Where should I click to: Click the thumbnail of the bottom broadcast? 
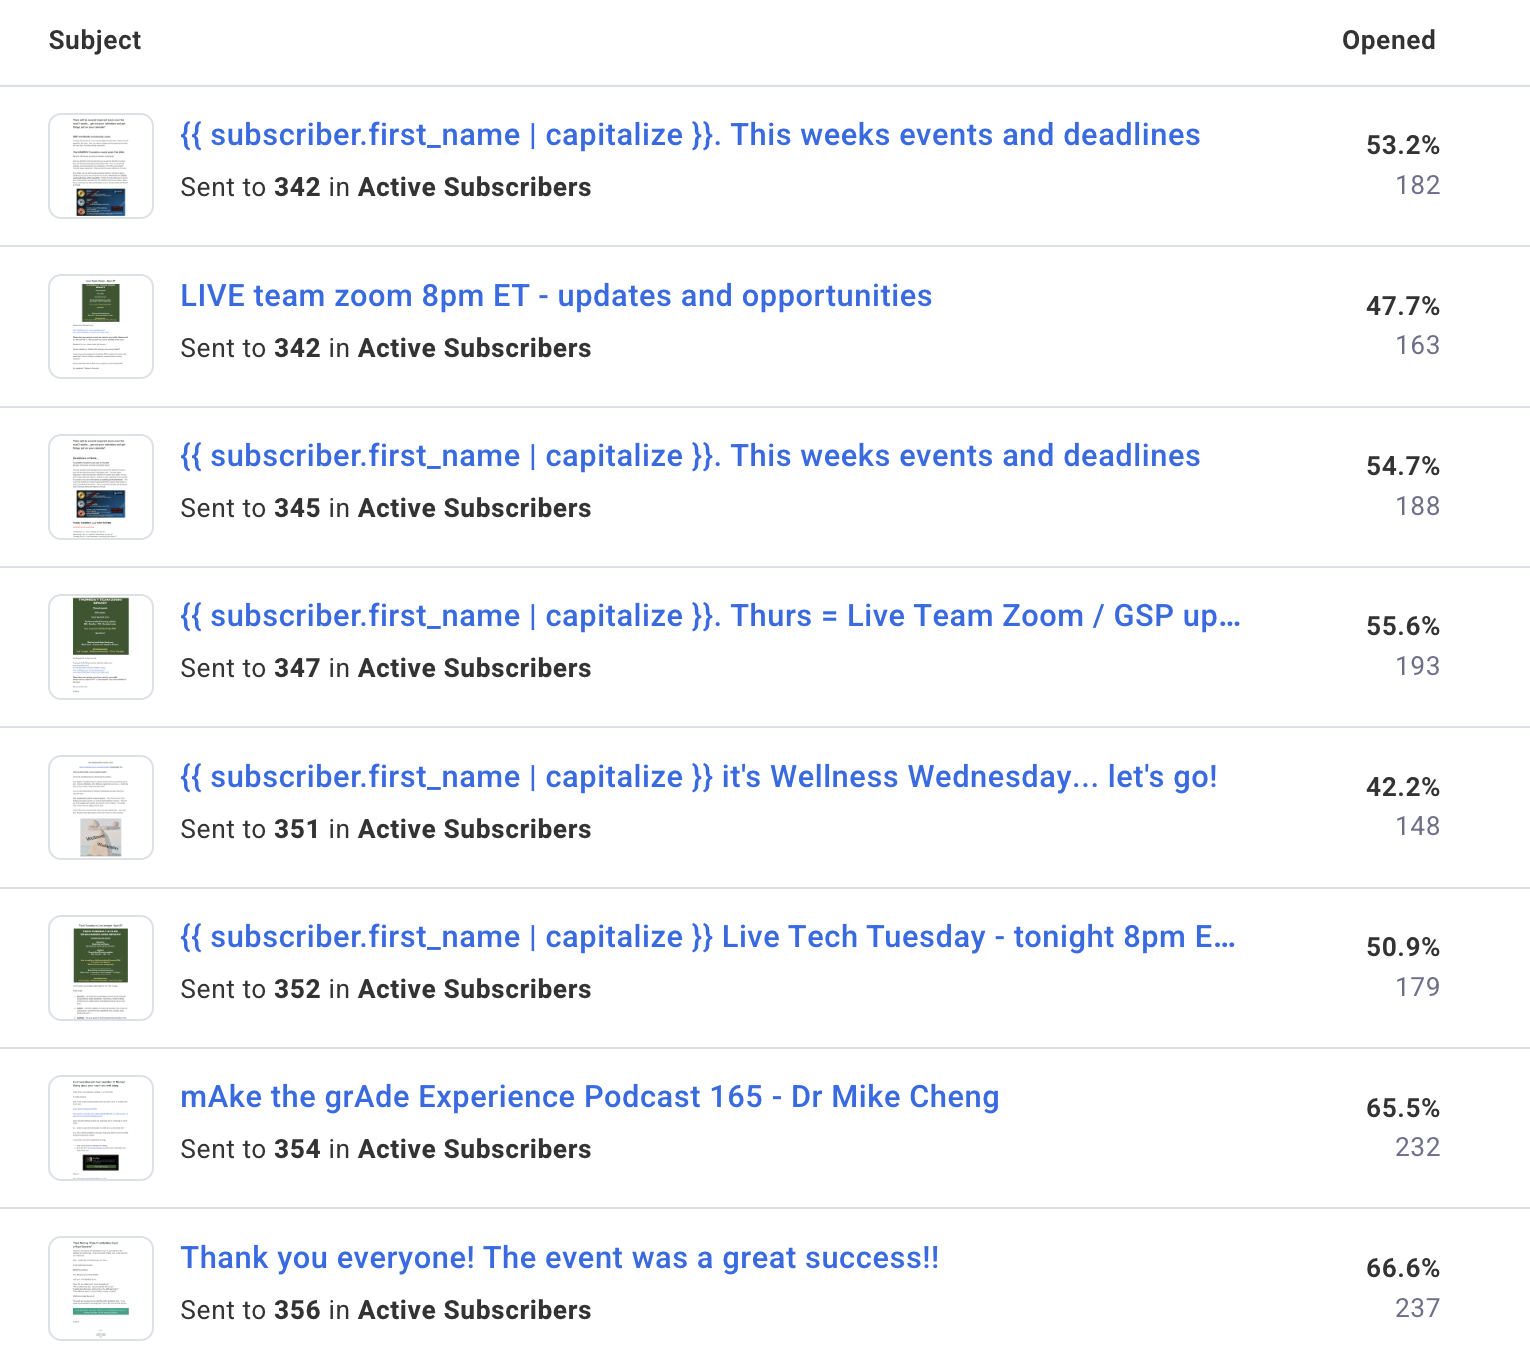point(100,1288)
